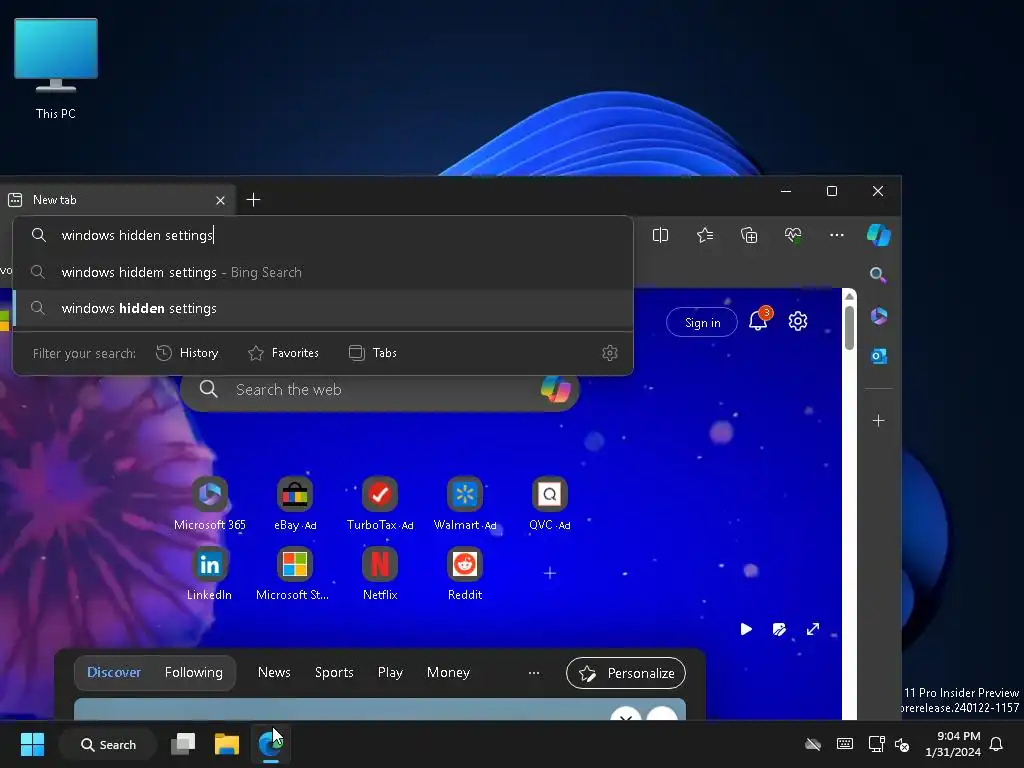1024x768 pixels.
Task: Close the New tab tab
Action: point(220,200)
